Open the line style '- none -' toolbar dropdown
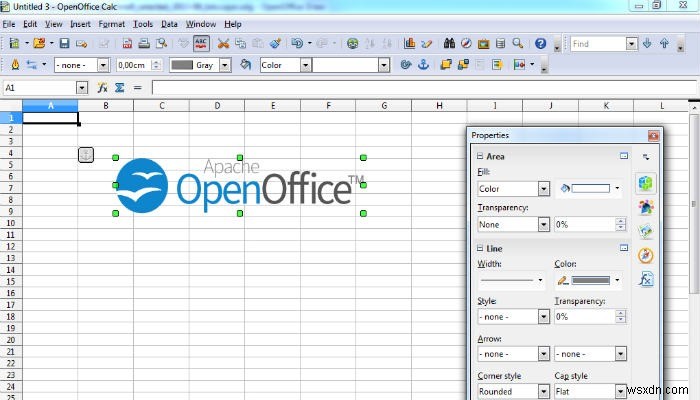The width and height of the screenshot is (700, 400). click(x=103, y=65)
